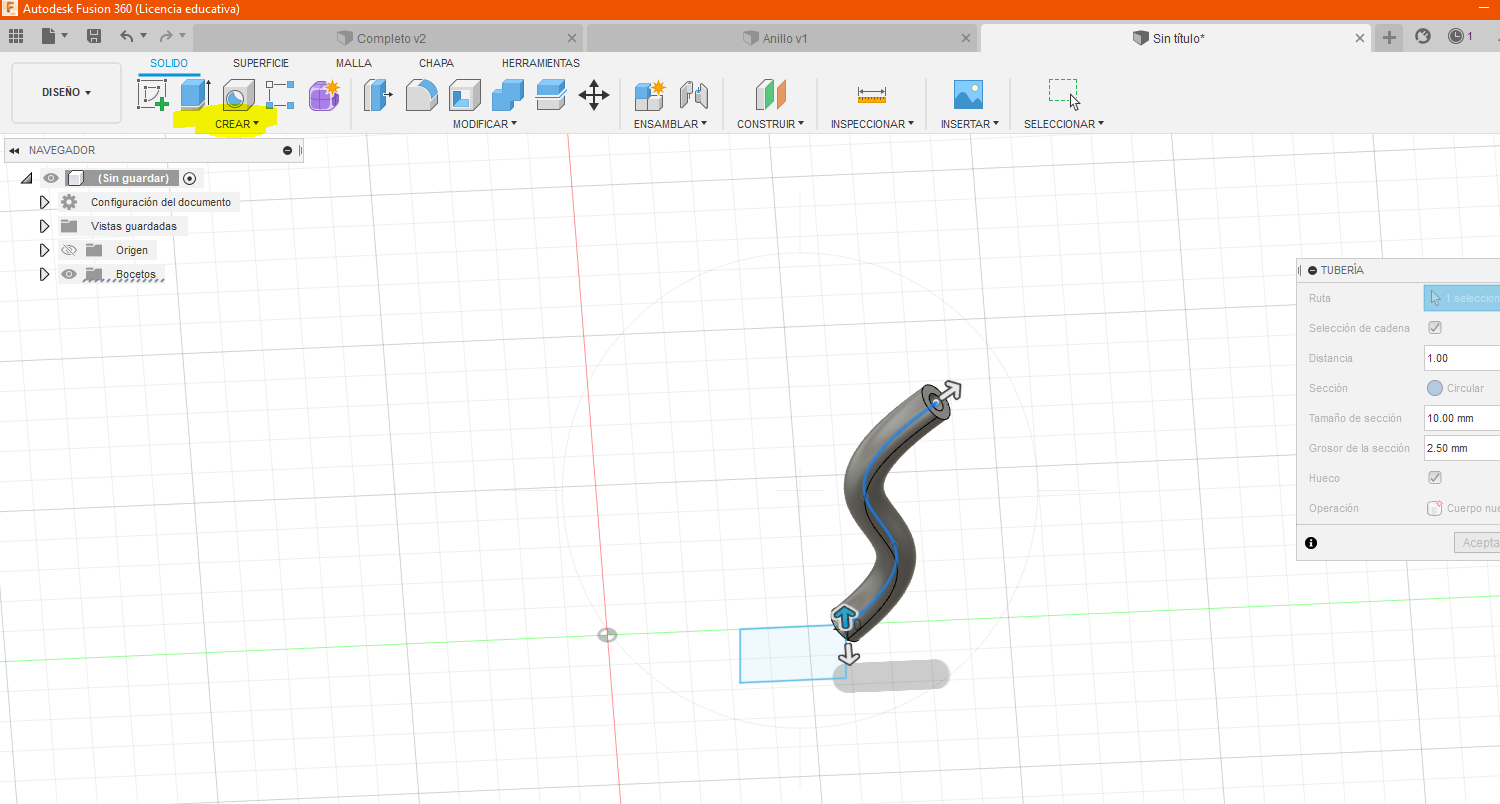Activate the Fillet tool
Viewport: 1500px width, 804px height.
coord(421,95)
